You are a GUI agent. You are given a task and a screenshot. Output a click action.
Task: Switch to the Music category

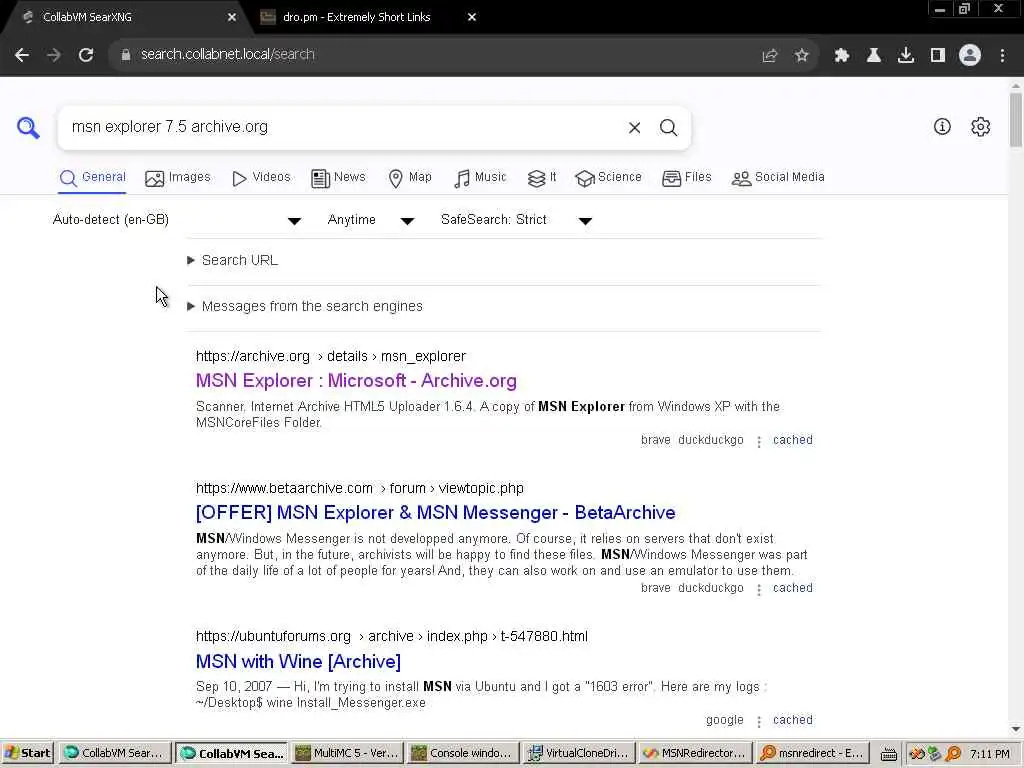point(480,178)
